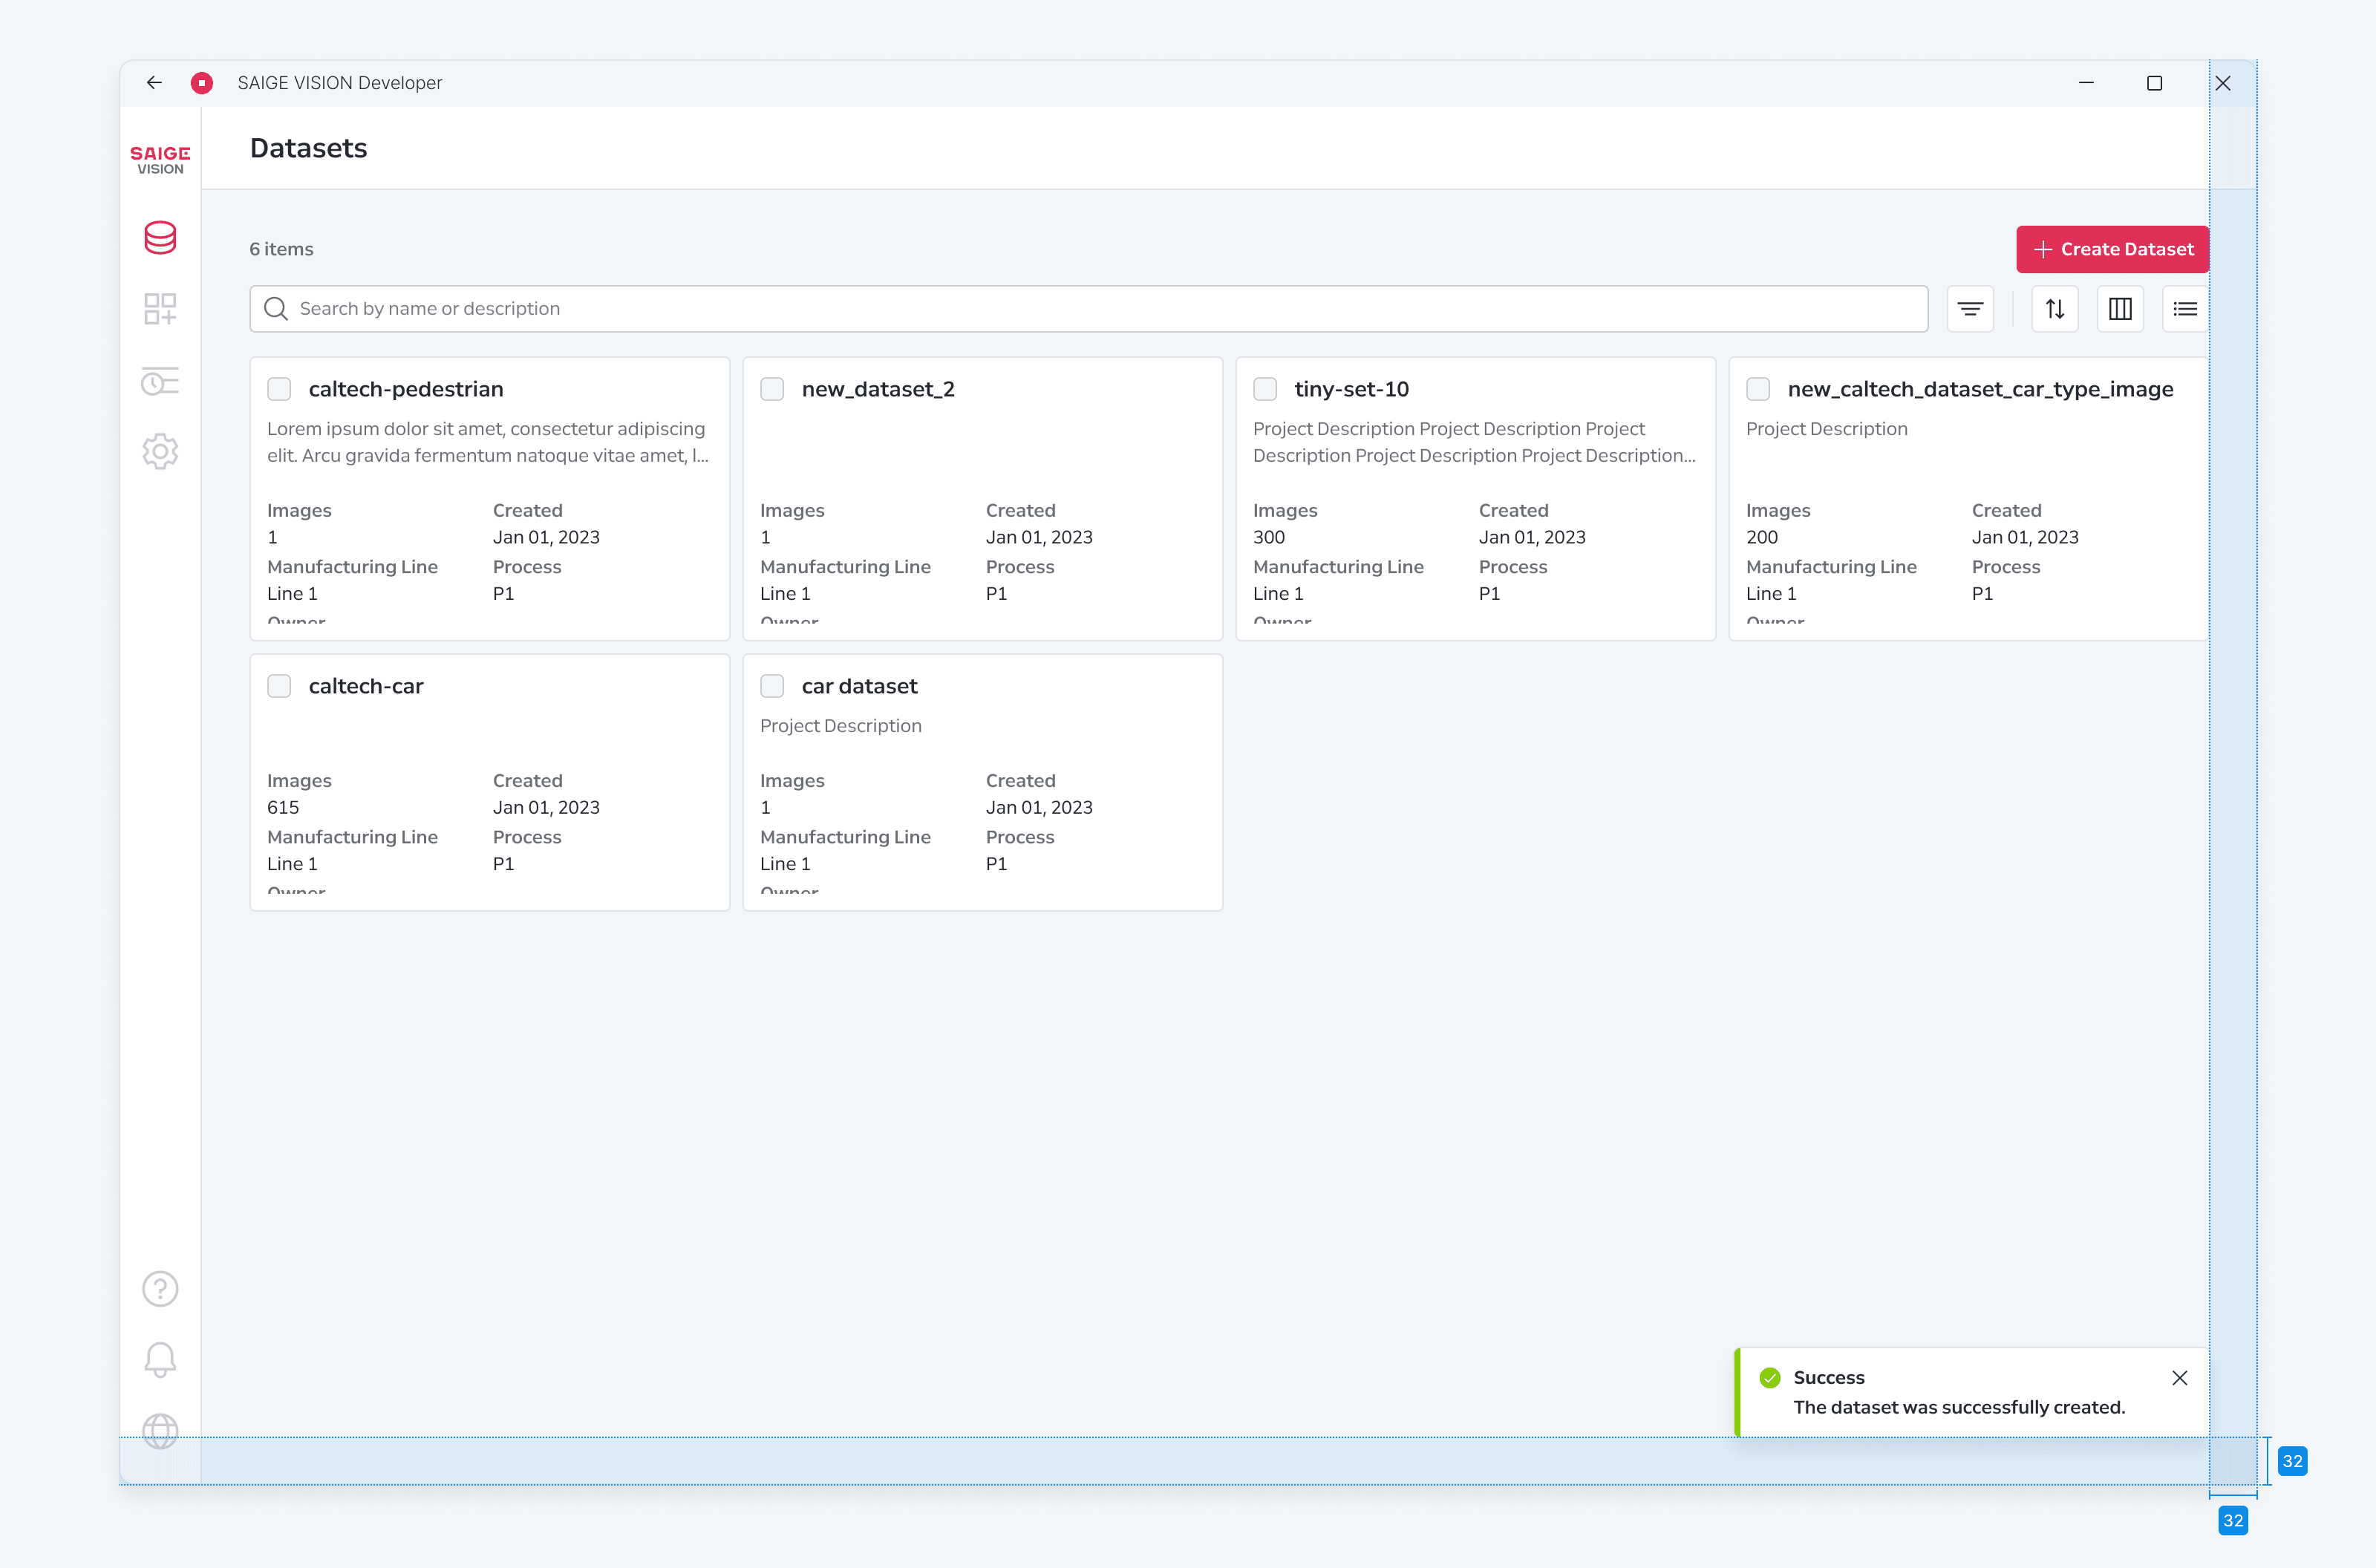2376x1568 pixels.
Task: Open the help question mark icon
Action: 160,1289
